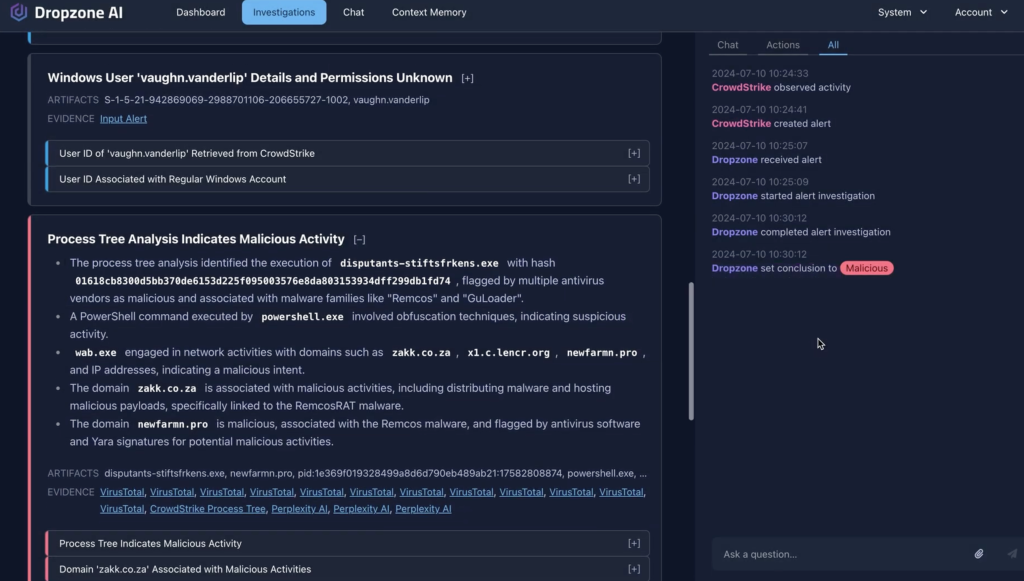Expand 'User ID Associated with Regular Windows Account'

(x=633, y=179)
